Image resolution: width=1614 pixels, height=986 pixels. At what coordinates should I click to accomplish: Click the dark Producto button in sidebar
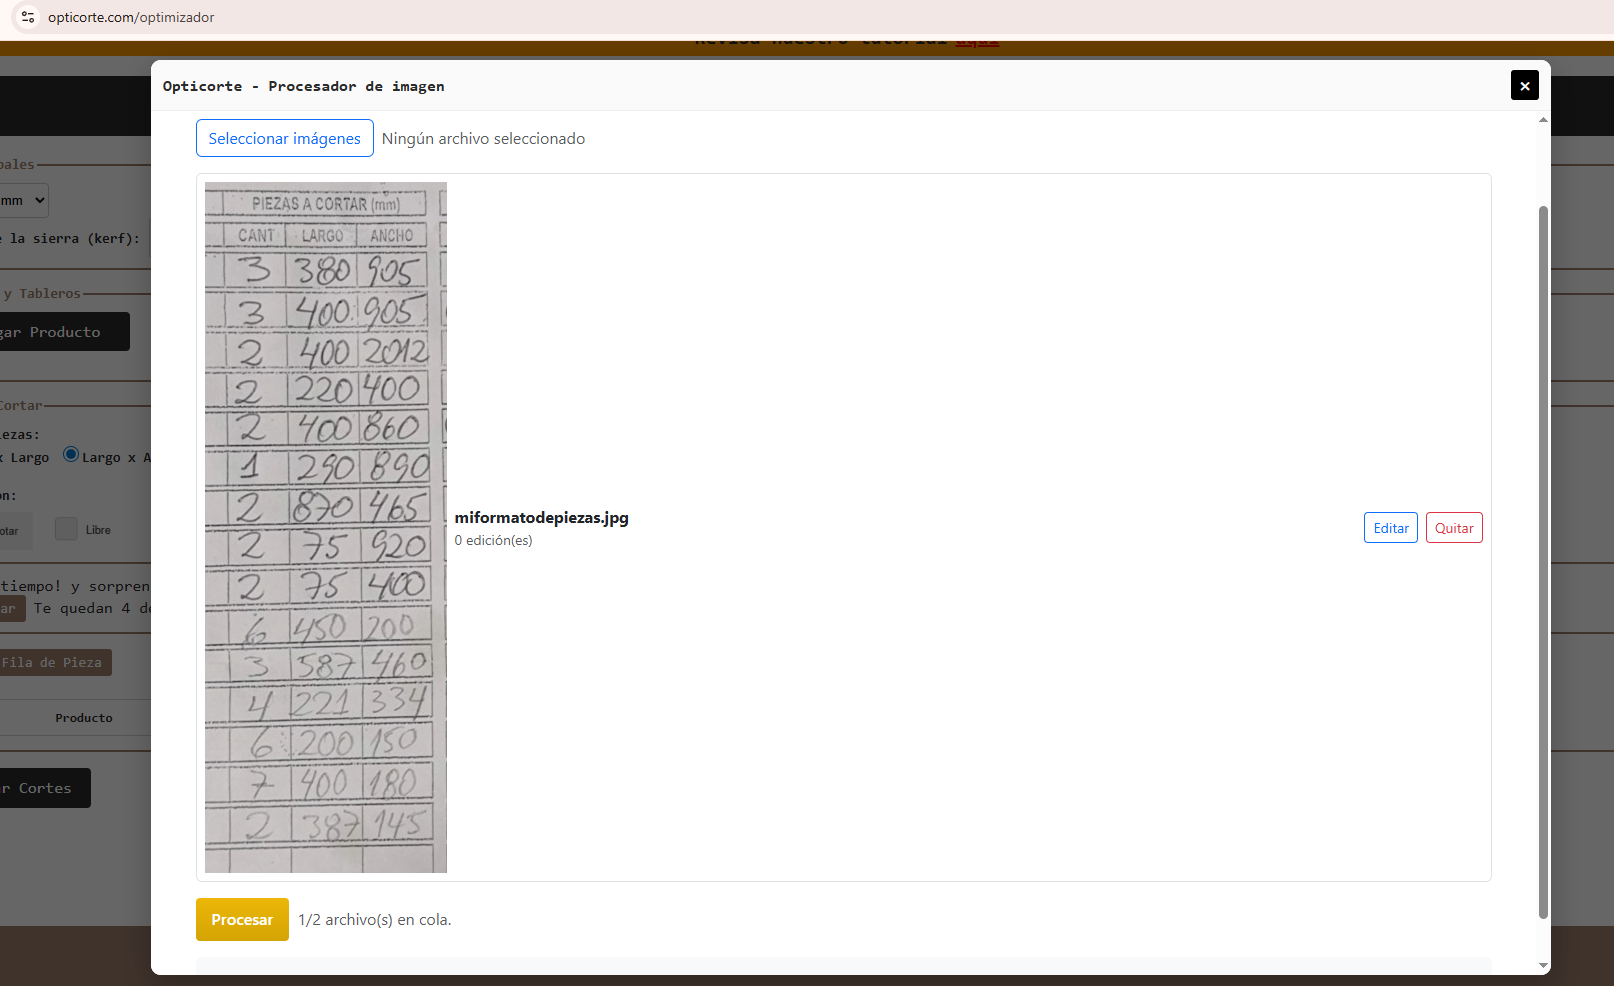pyautogui.click(x=64, y=332)
